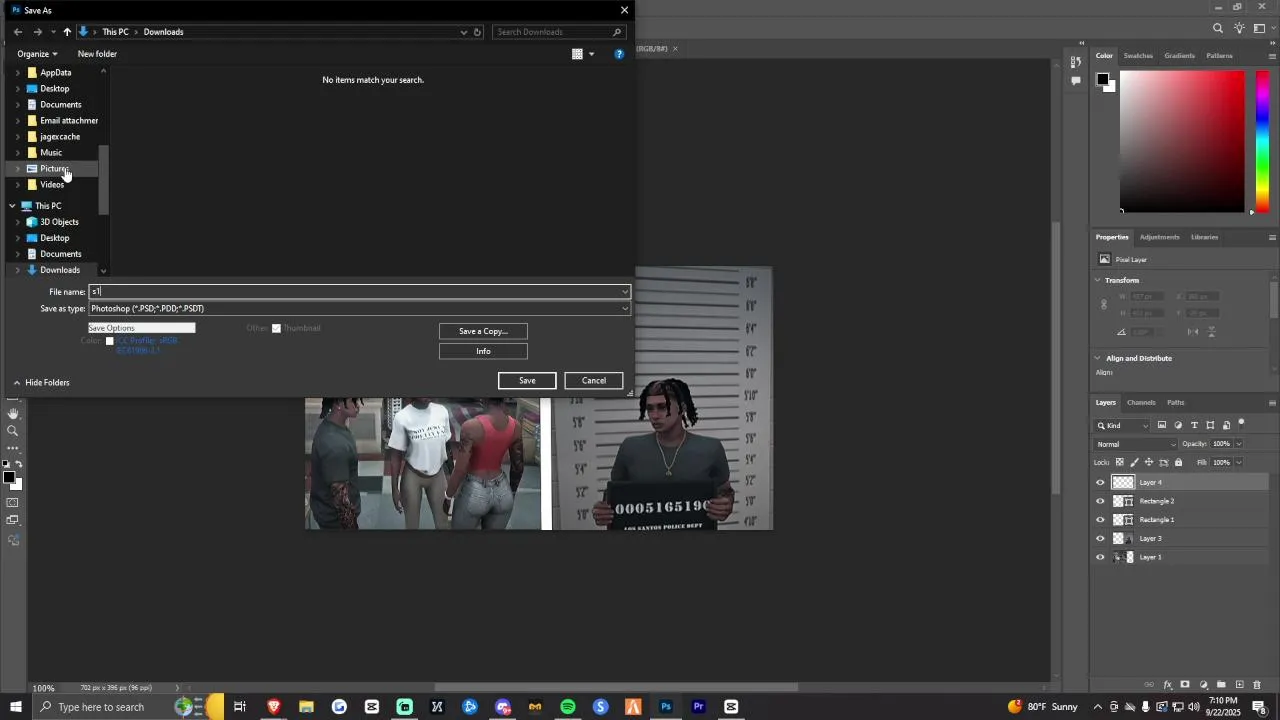Collapse the This PC tree node

pyautogui.click(x=12, y=206)
